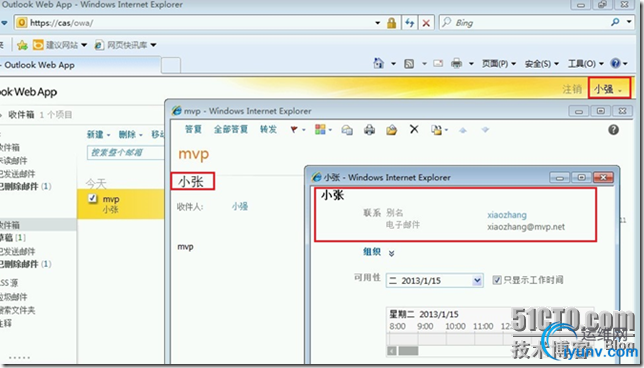Image resolution: width=644 pixels, height=368 pixels.
Task: Toggle the checkbox beside the mvp message
Action: click(x=92, y=198)
